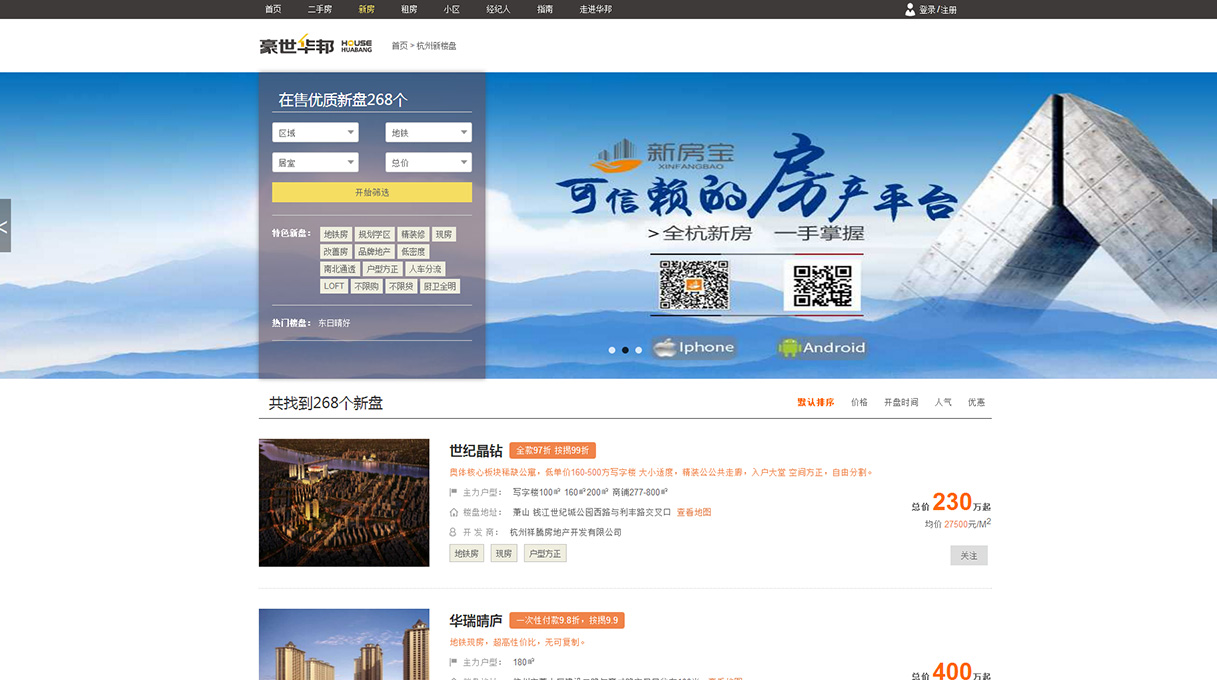Open 租房 in the top navigation
1217x680 pixels.
409,9
